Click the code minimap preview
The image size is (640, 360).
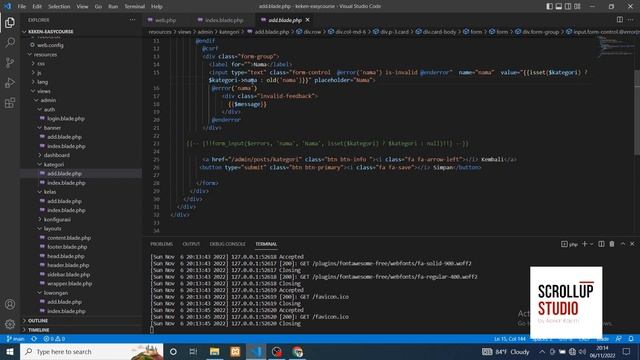pos(616,47)
